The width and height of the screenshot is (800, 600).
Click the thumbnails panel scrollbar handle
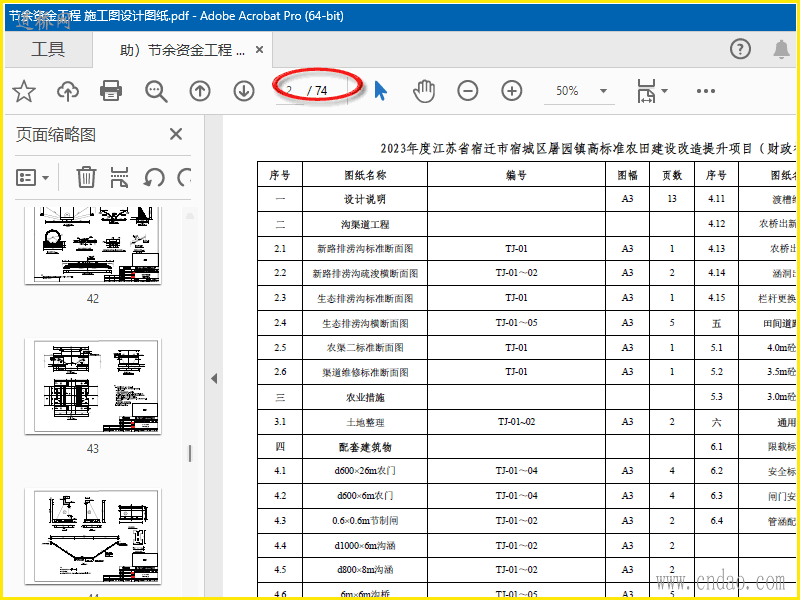(190, 453)
